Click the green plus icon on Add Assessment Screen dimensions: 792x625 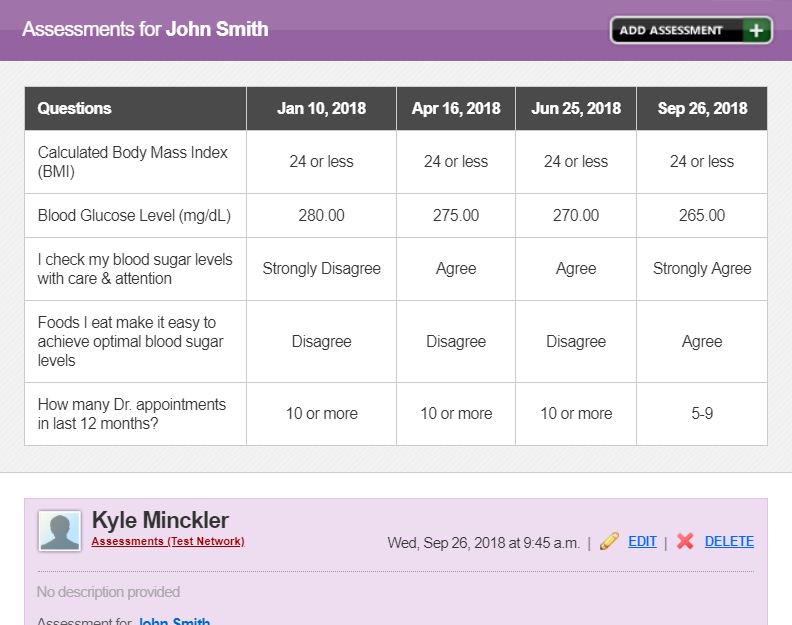756,30
